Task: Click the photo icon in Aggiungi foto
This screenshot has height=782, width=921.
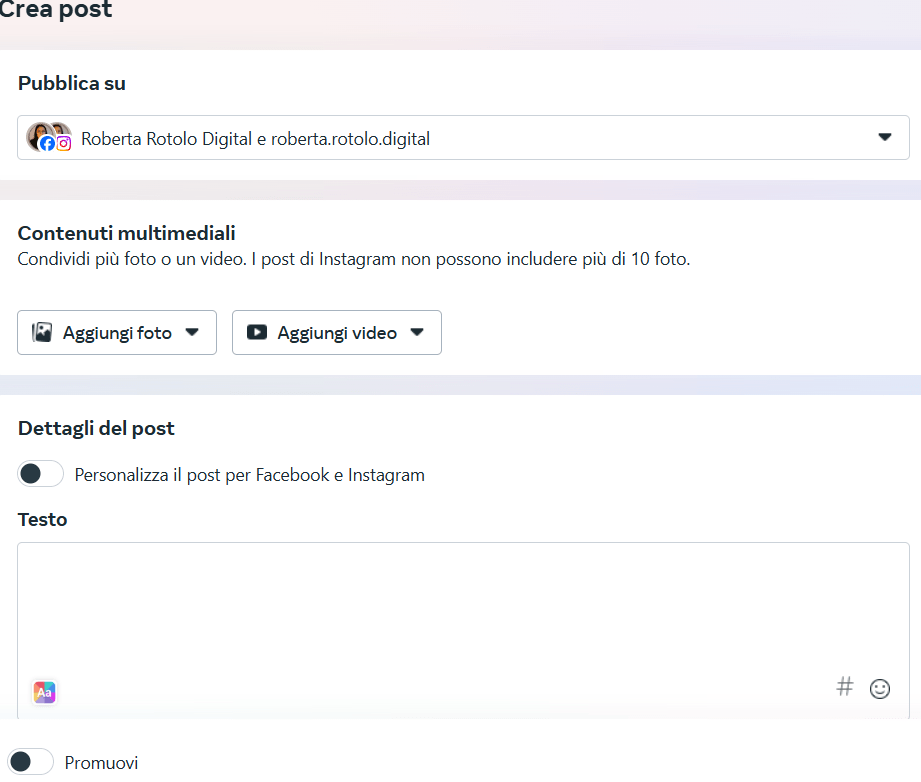Action: click(42, 333)
